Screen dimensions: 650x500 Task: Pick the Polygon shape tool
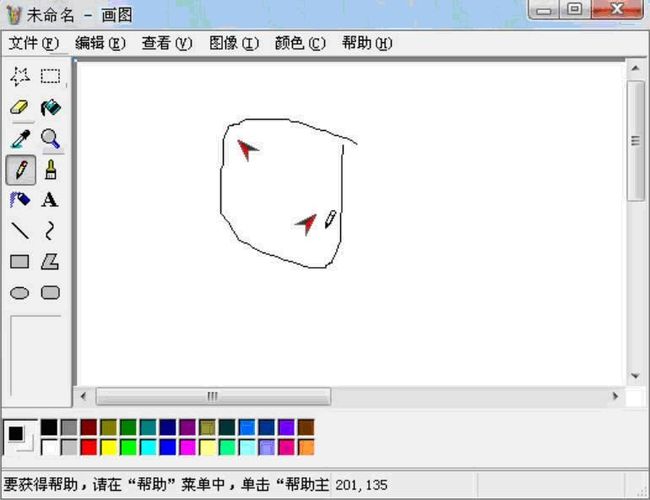(x=50, y=262)
